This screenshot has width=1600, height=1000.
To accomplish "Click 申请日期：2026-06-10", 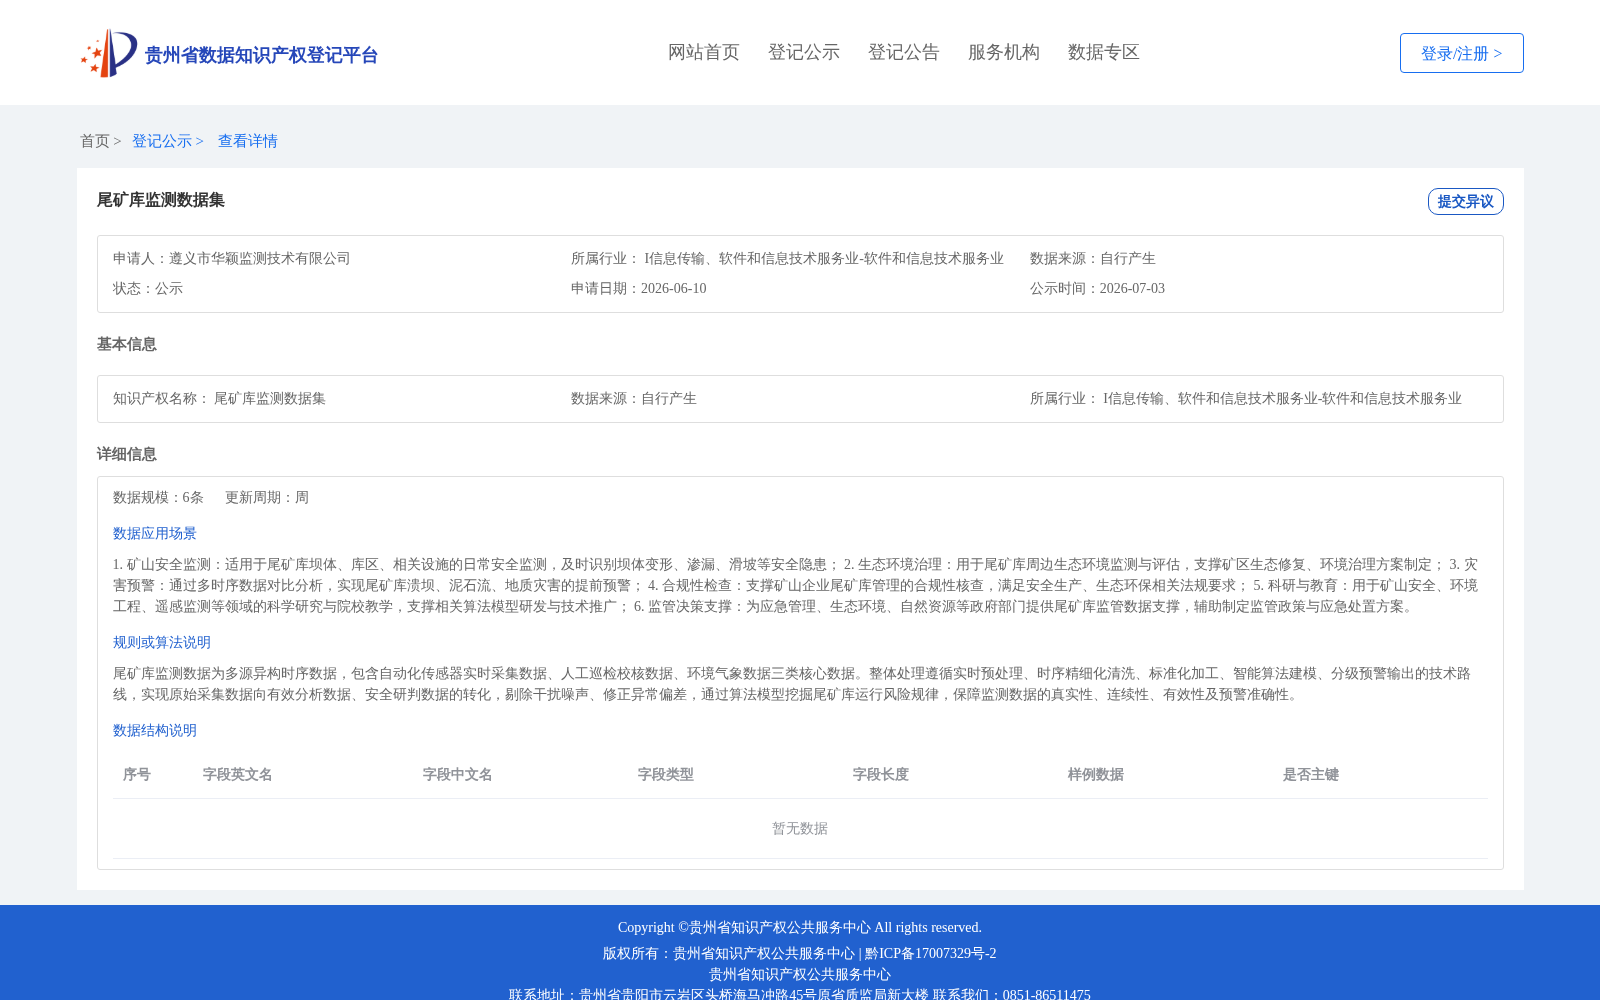I will [639, 288].
